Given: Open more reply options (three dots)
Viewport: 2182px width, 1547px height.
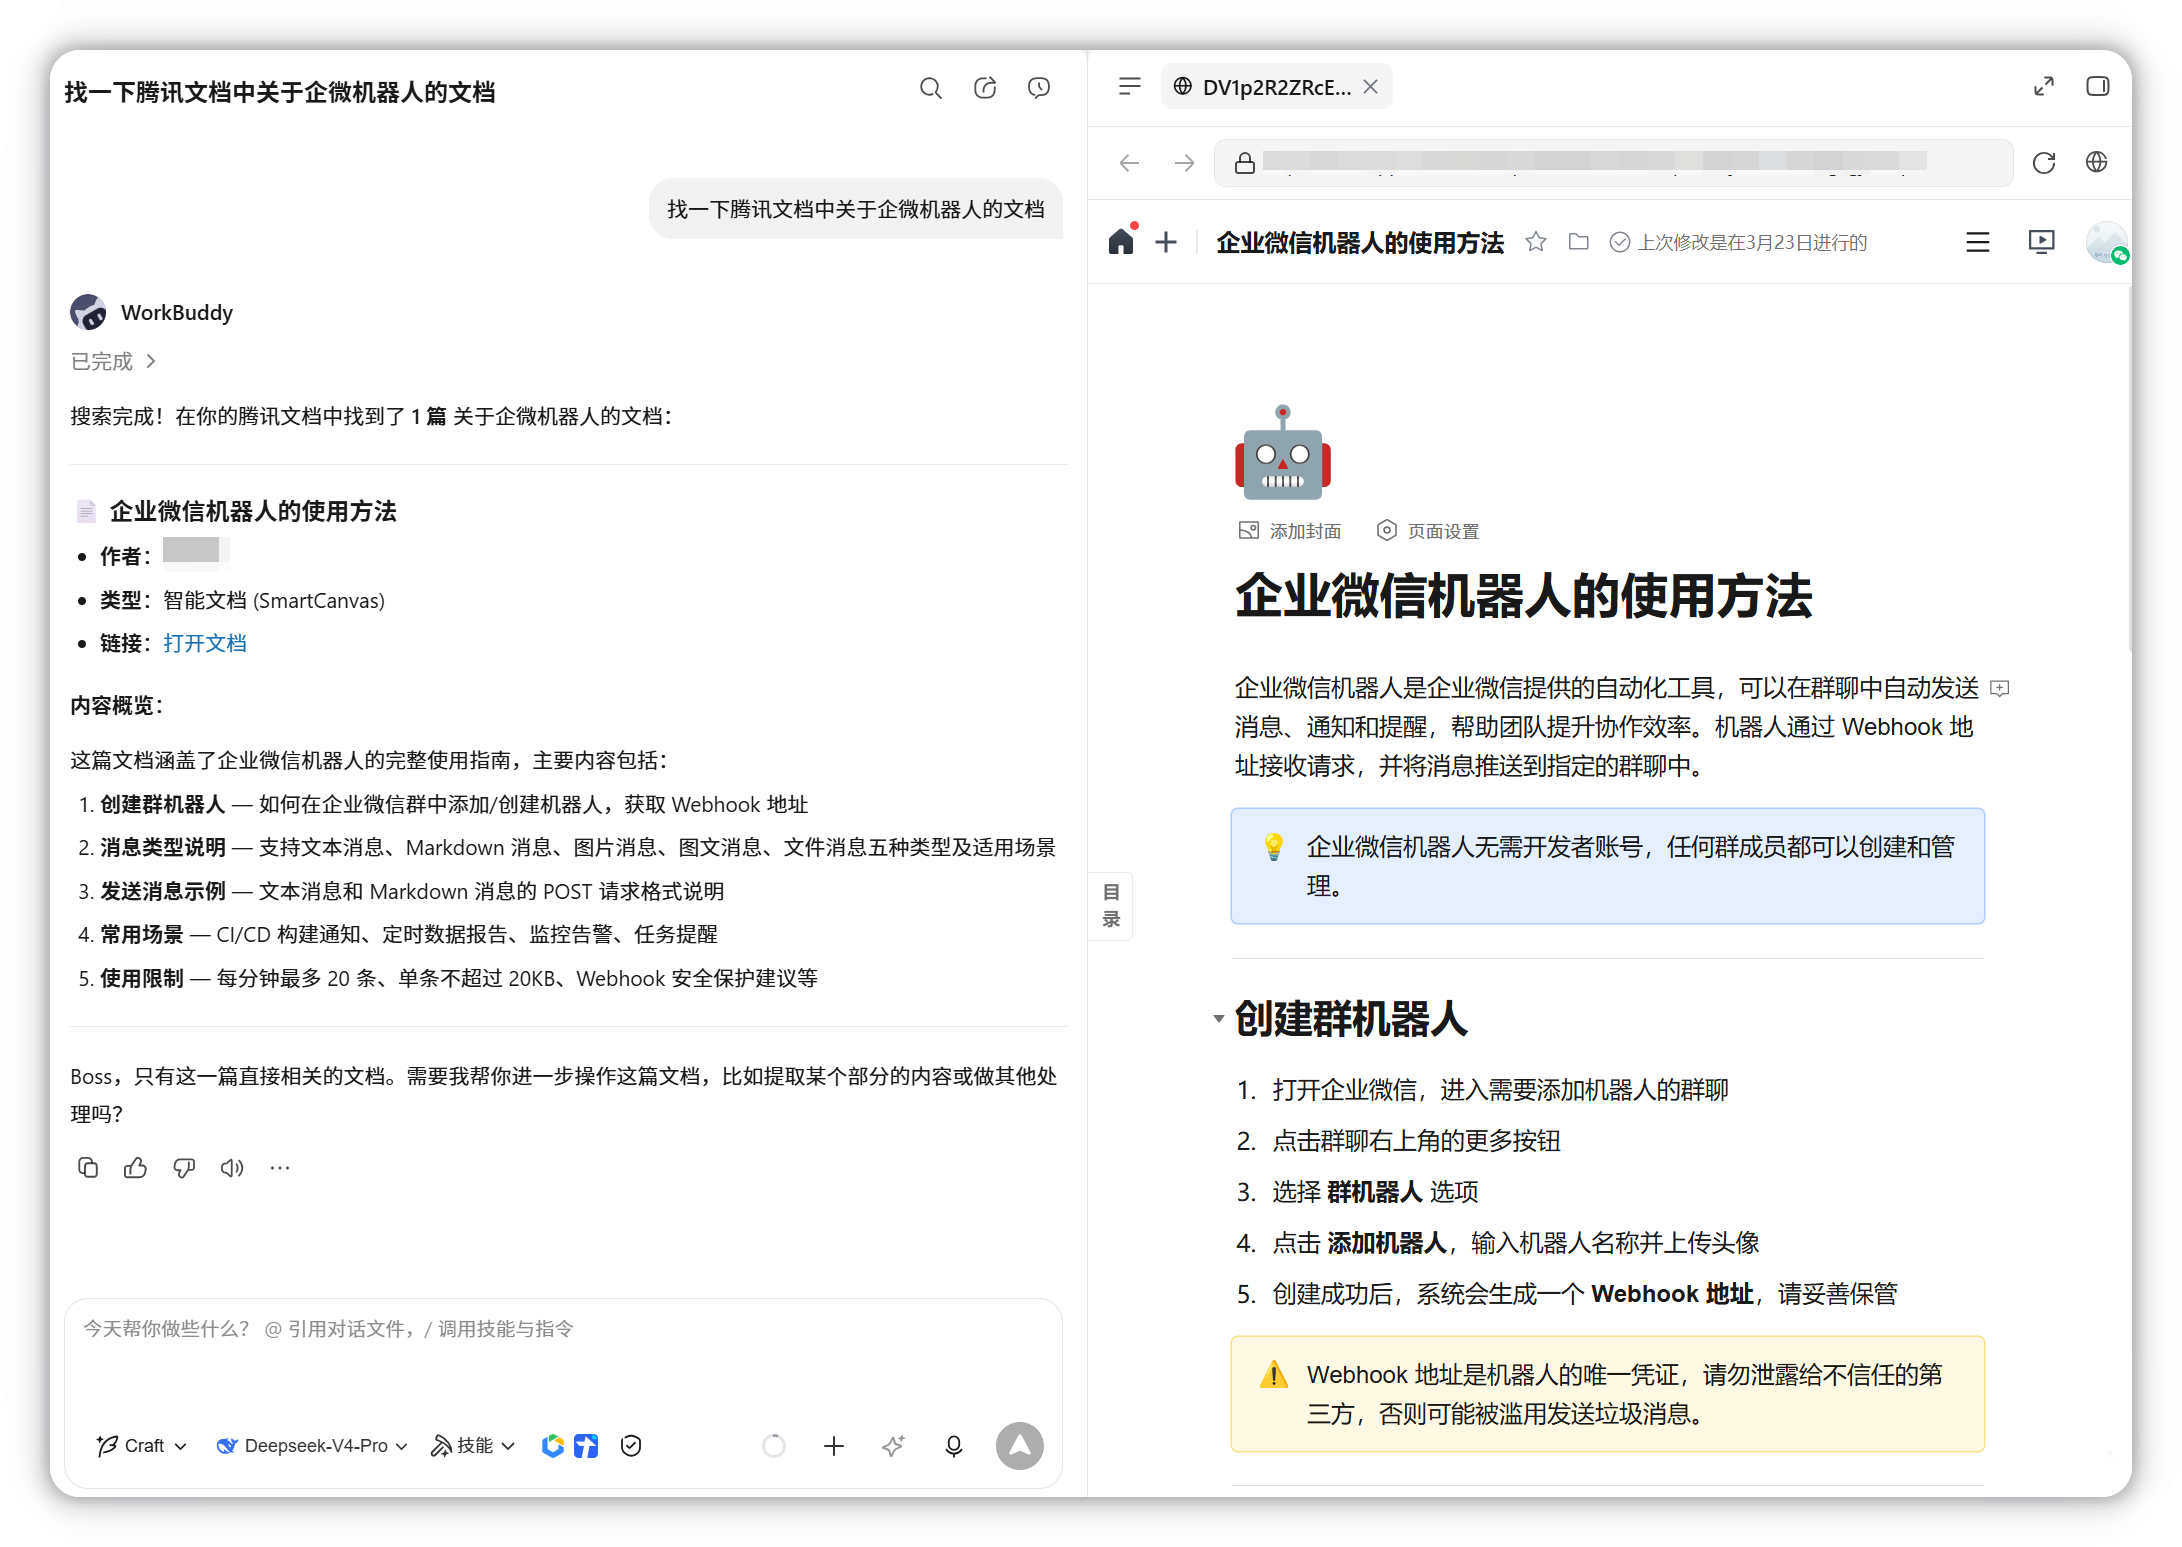Looking at the screenshot, I should pos(280,1167).
